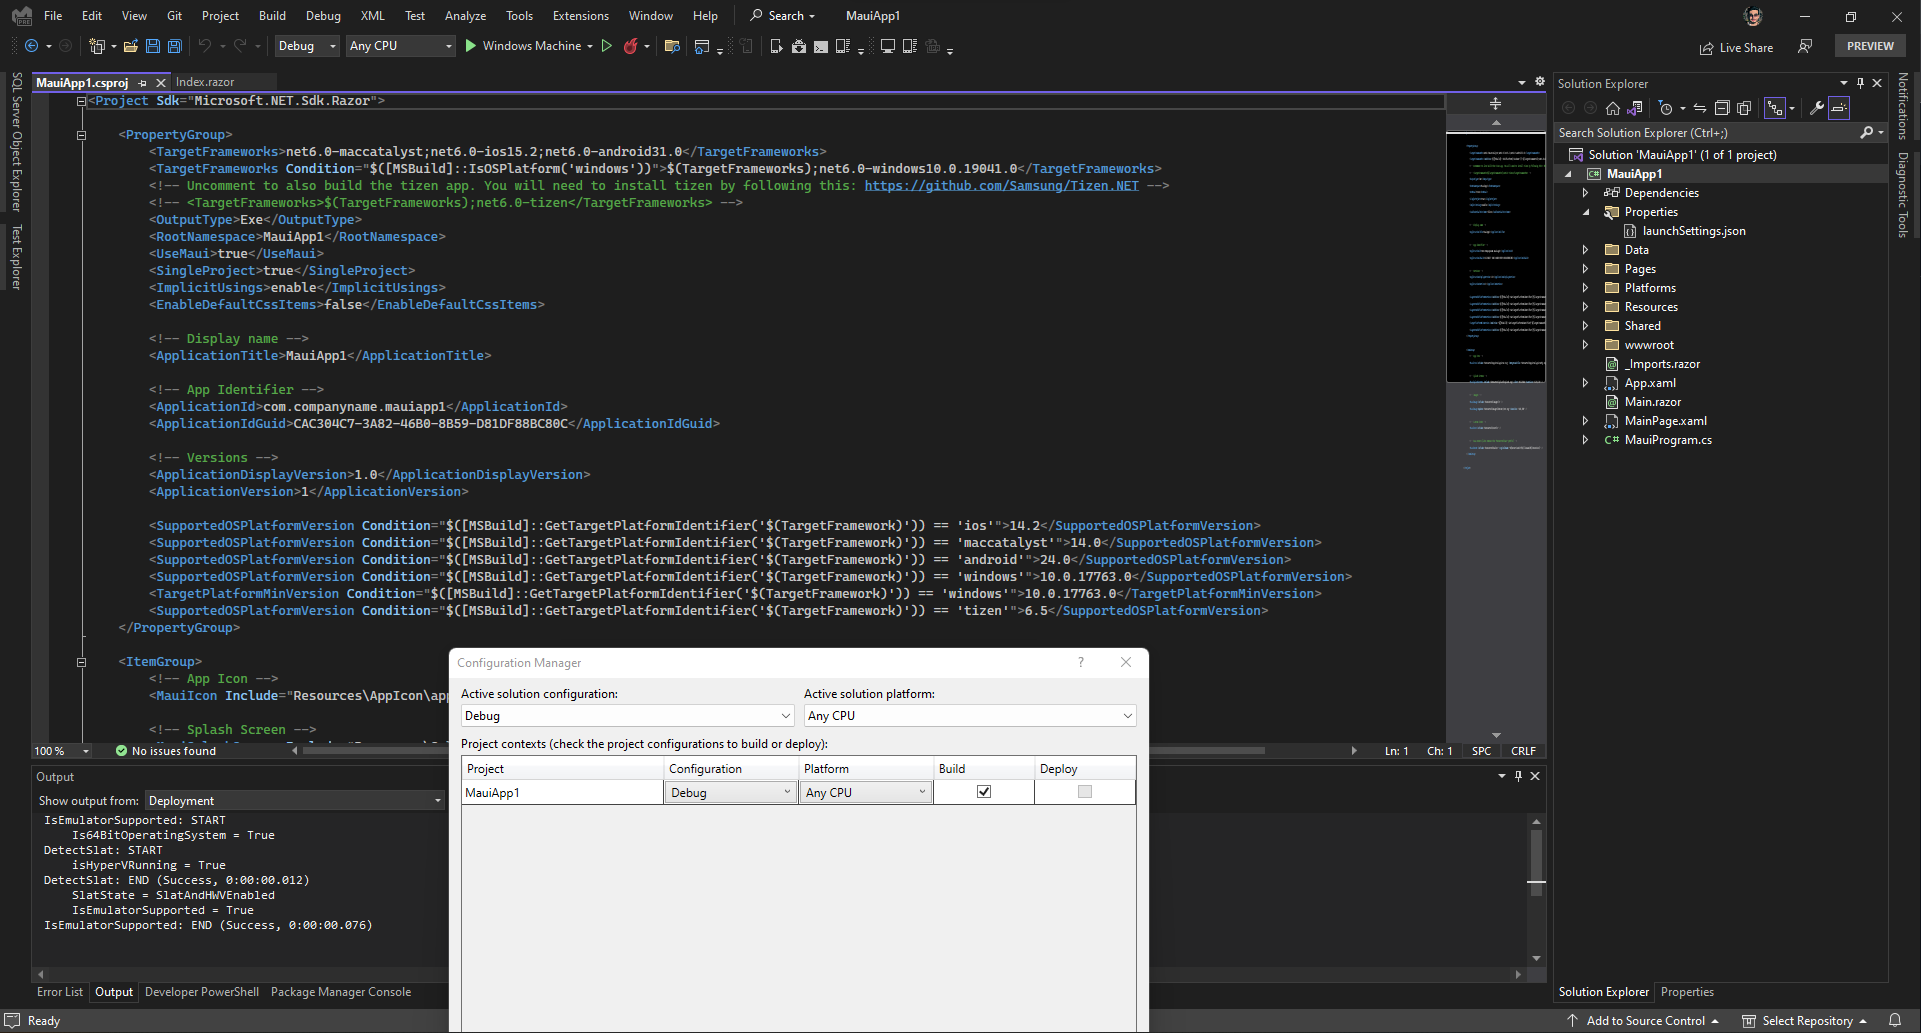The image size is (1921, 1033).
Task: Open Active solution configuration dropdown
Action: point(627,716)
